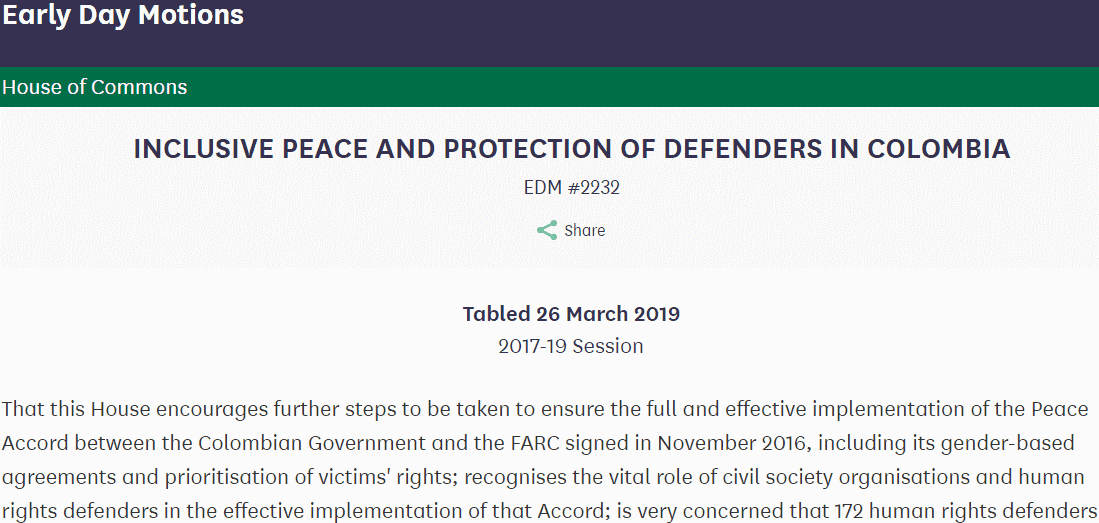Select House of Commons in green bar
1099x523 pixels.
(x=95, y=87)
